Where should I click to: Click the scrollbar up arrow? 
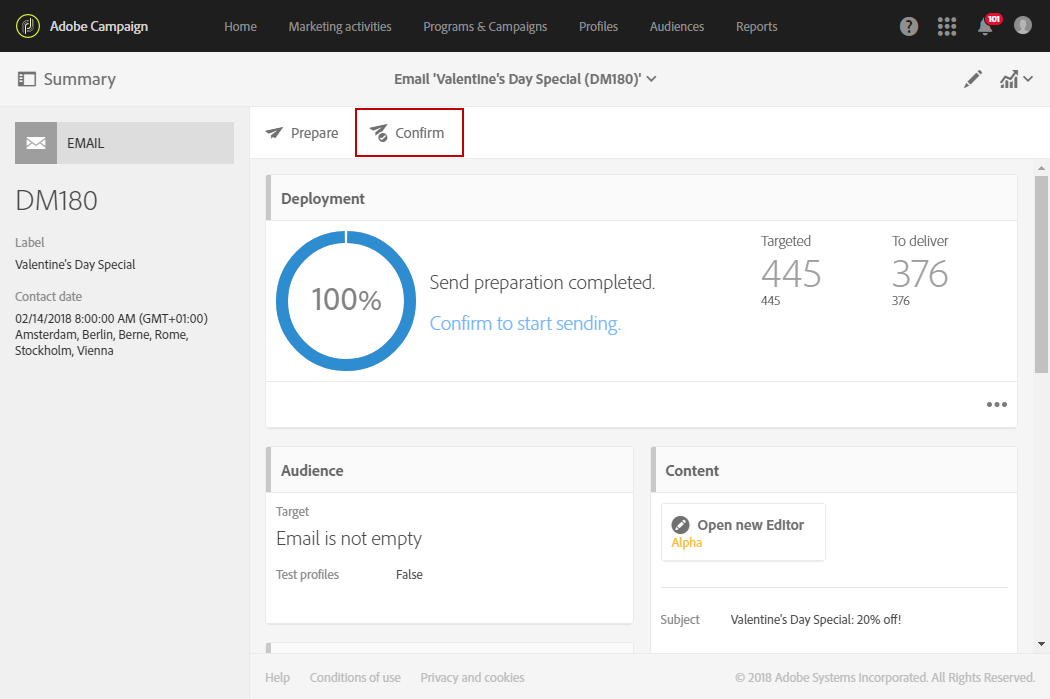(1041, 168)
